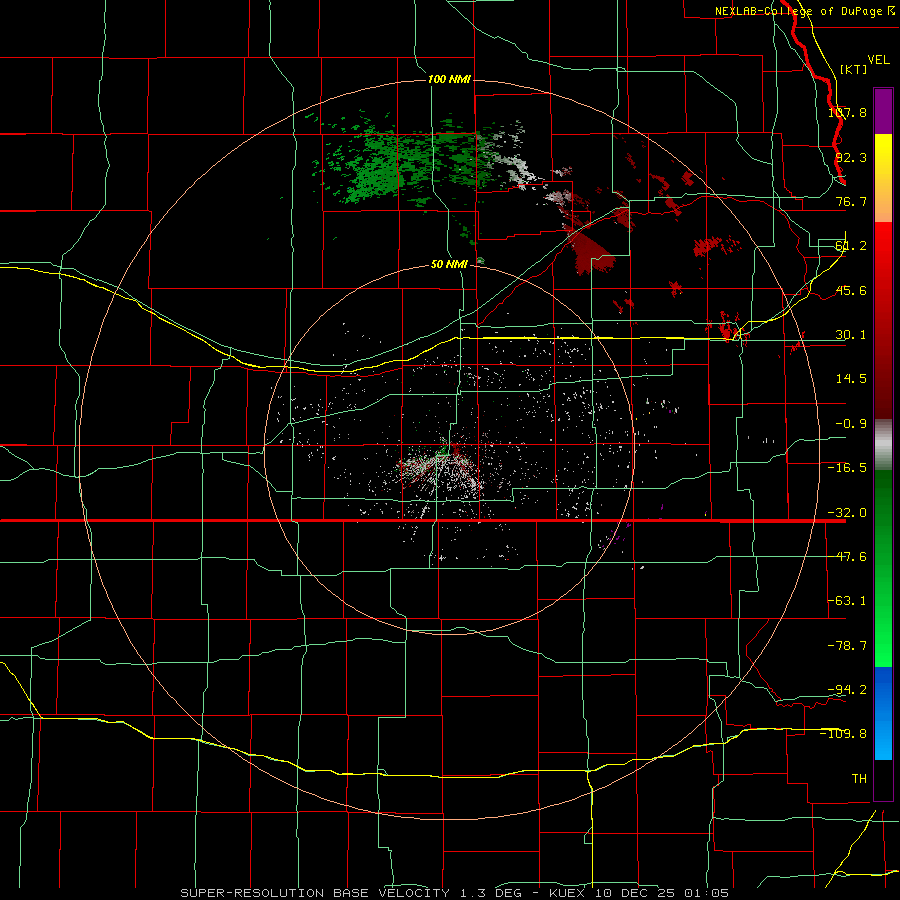This screenshot has width=900, height=900.
Task: Select the -0.9 velocity scale value
Action: (851, 424)
